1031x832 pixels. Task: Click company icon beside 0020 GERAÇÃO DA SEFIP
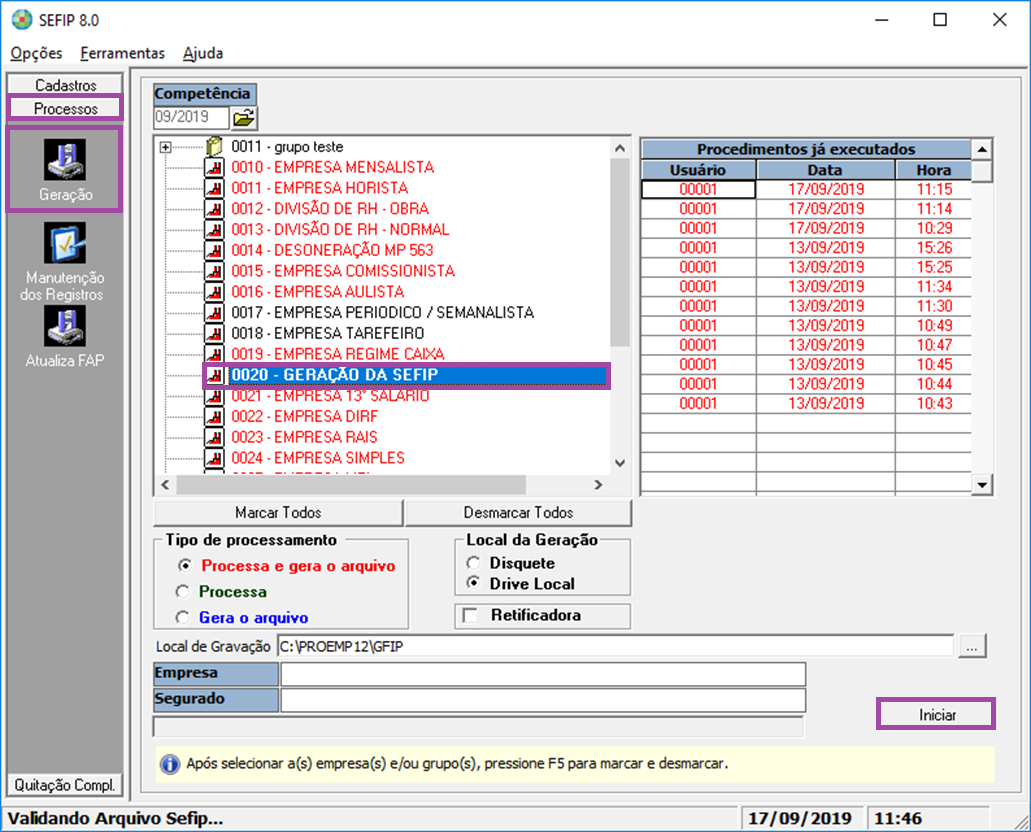tap(214, 375)
